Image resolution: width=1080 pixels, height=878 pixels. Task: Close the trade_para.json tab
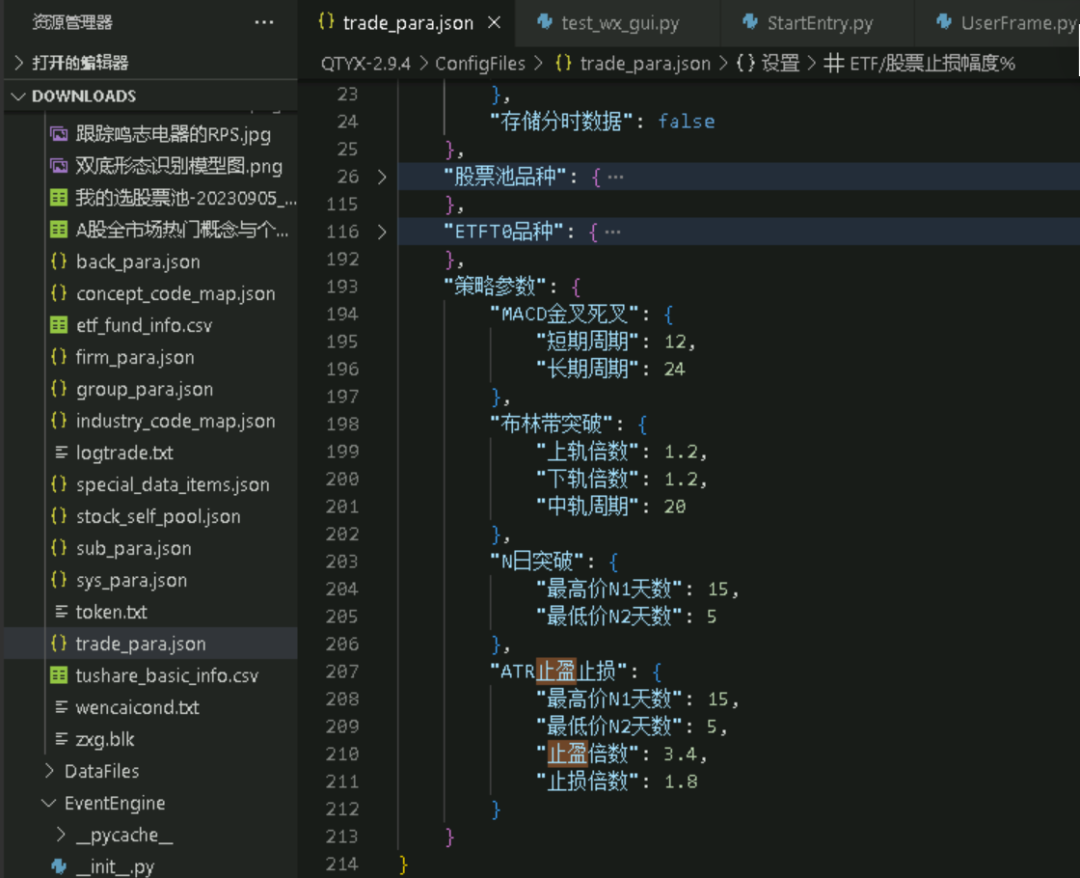coord(494,23)
